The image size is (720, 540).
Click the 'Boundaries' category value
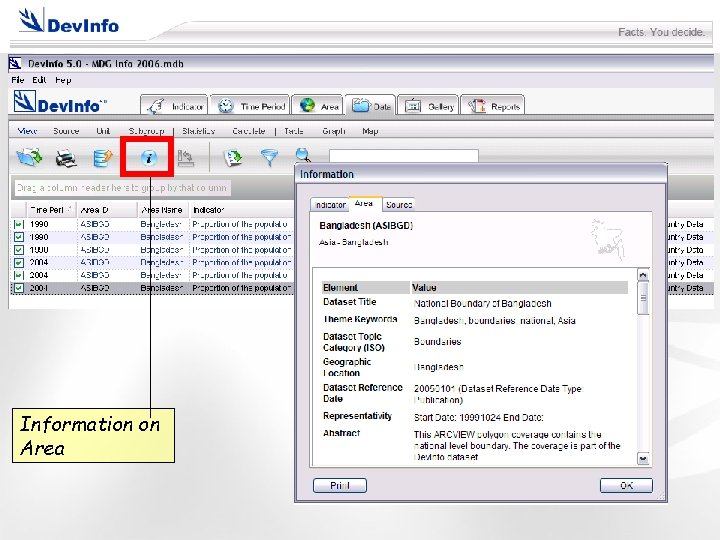point(438,342)
